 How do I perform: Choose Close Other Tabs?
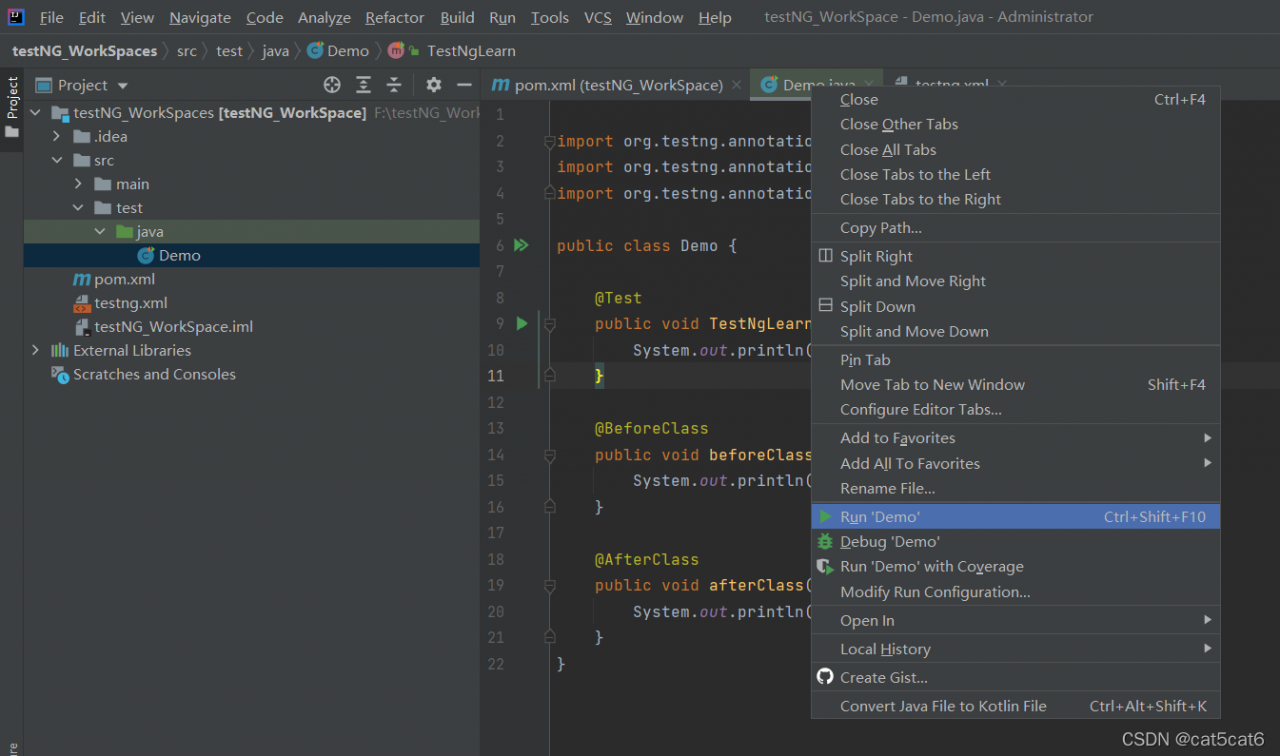point(1015,124)
